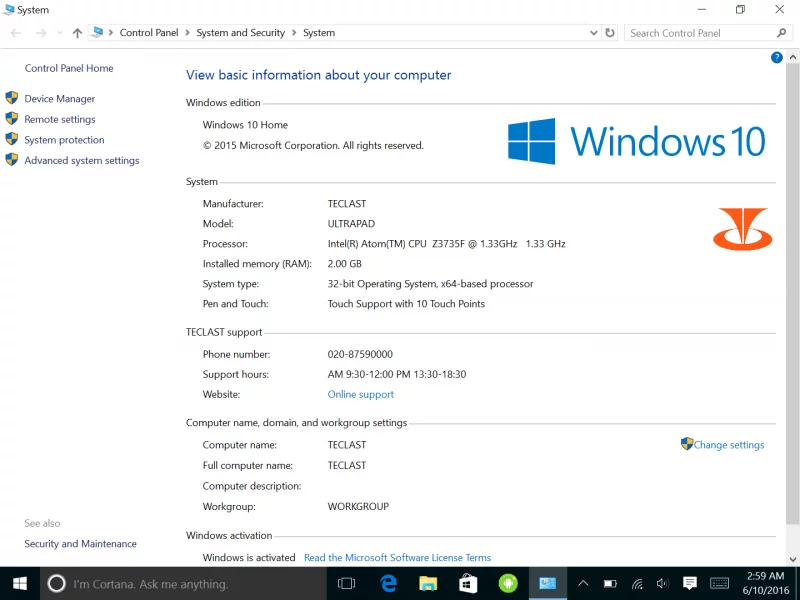Click the shield icon next to Change settings
The width and height of the screenshot is (800, 600).
click(687, 443)
